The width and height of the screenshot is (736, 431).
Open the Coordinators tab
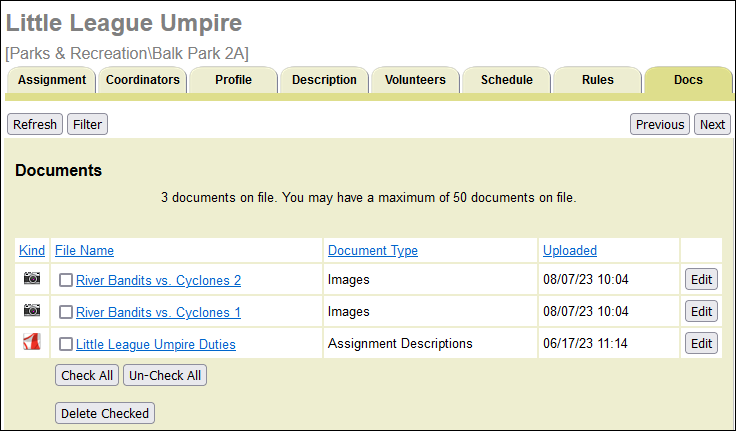tap(143, 80)
